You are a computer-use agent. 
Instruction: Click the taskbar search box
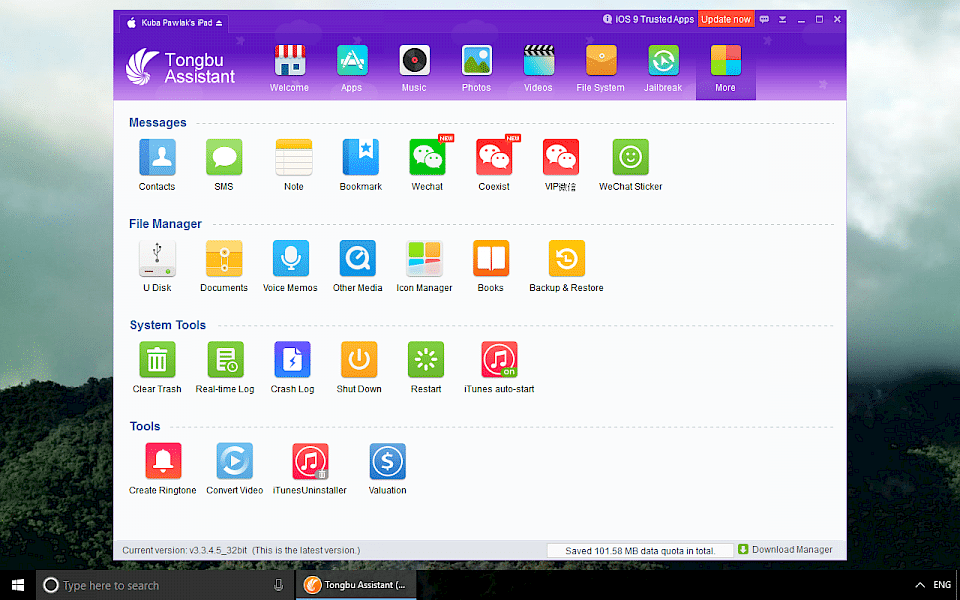[x=165, y=585]
